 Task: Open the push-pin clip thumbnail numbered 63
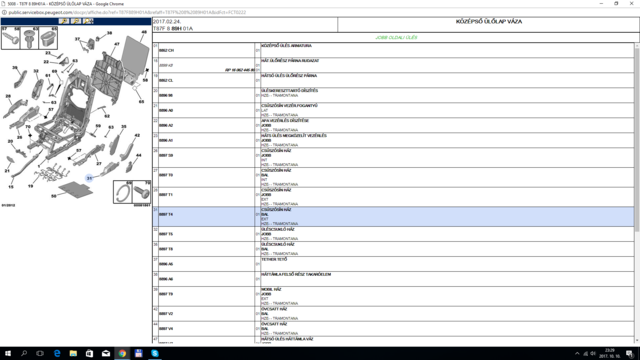coord(29,38)
